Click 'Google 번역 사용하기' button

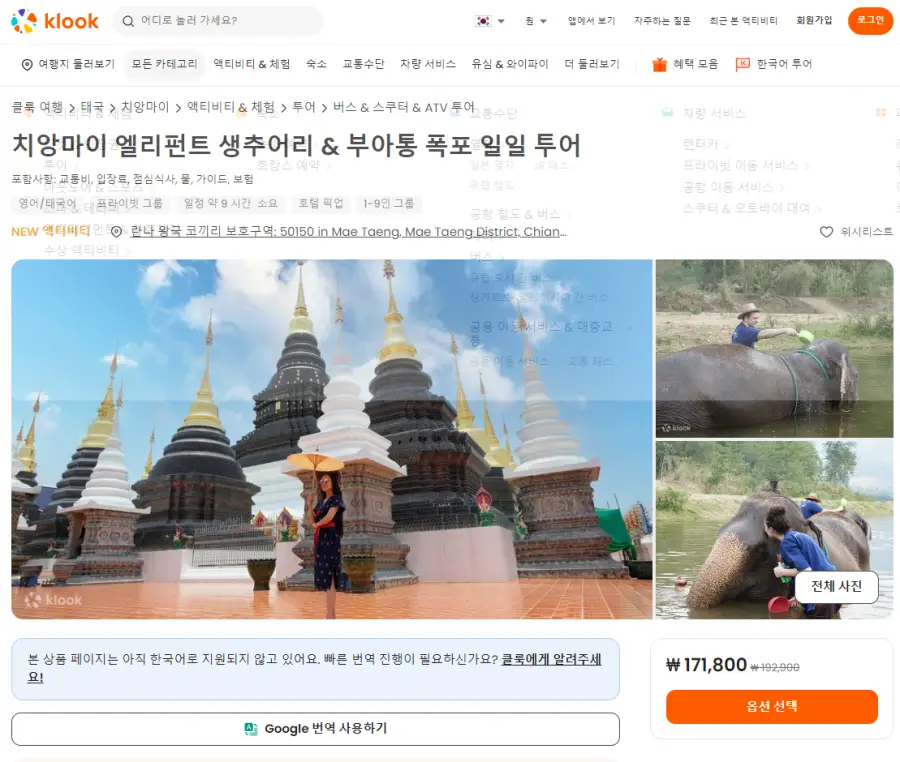315,729
